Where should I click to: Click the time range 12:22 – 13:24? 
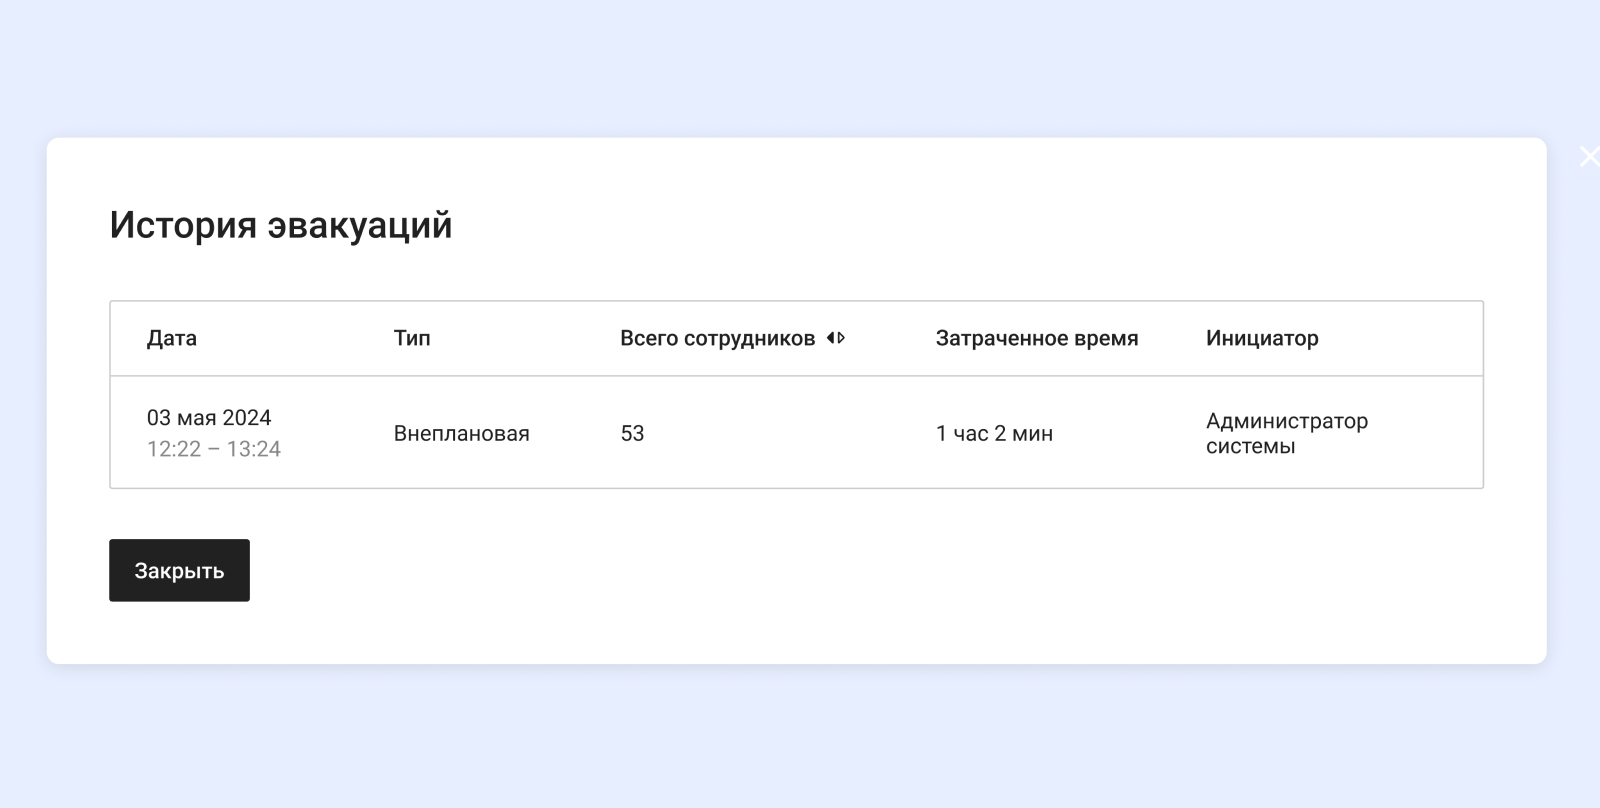(214, 449)
